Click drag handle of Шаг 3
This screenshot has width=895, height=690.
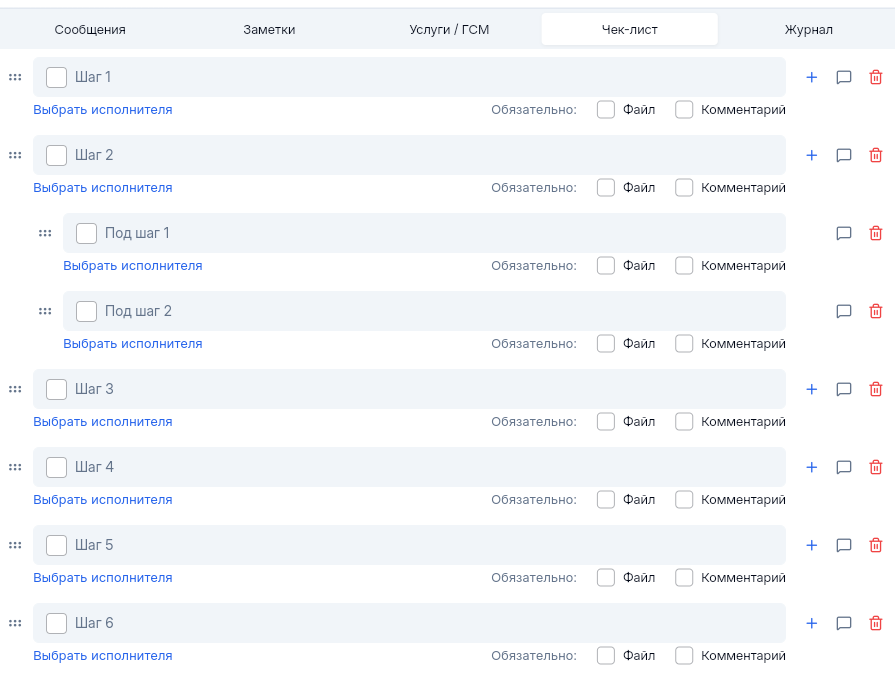15,389
